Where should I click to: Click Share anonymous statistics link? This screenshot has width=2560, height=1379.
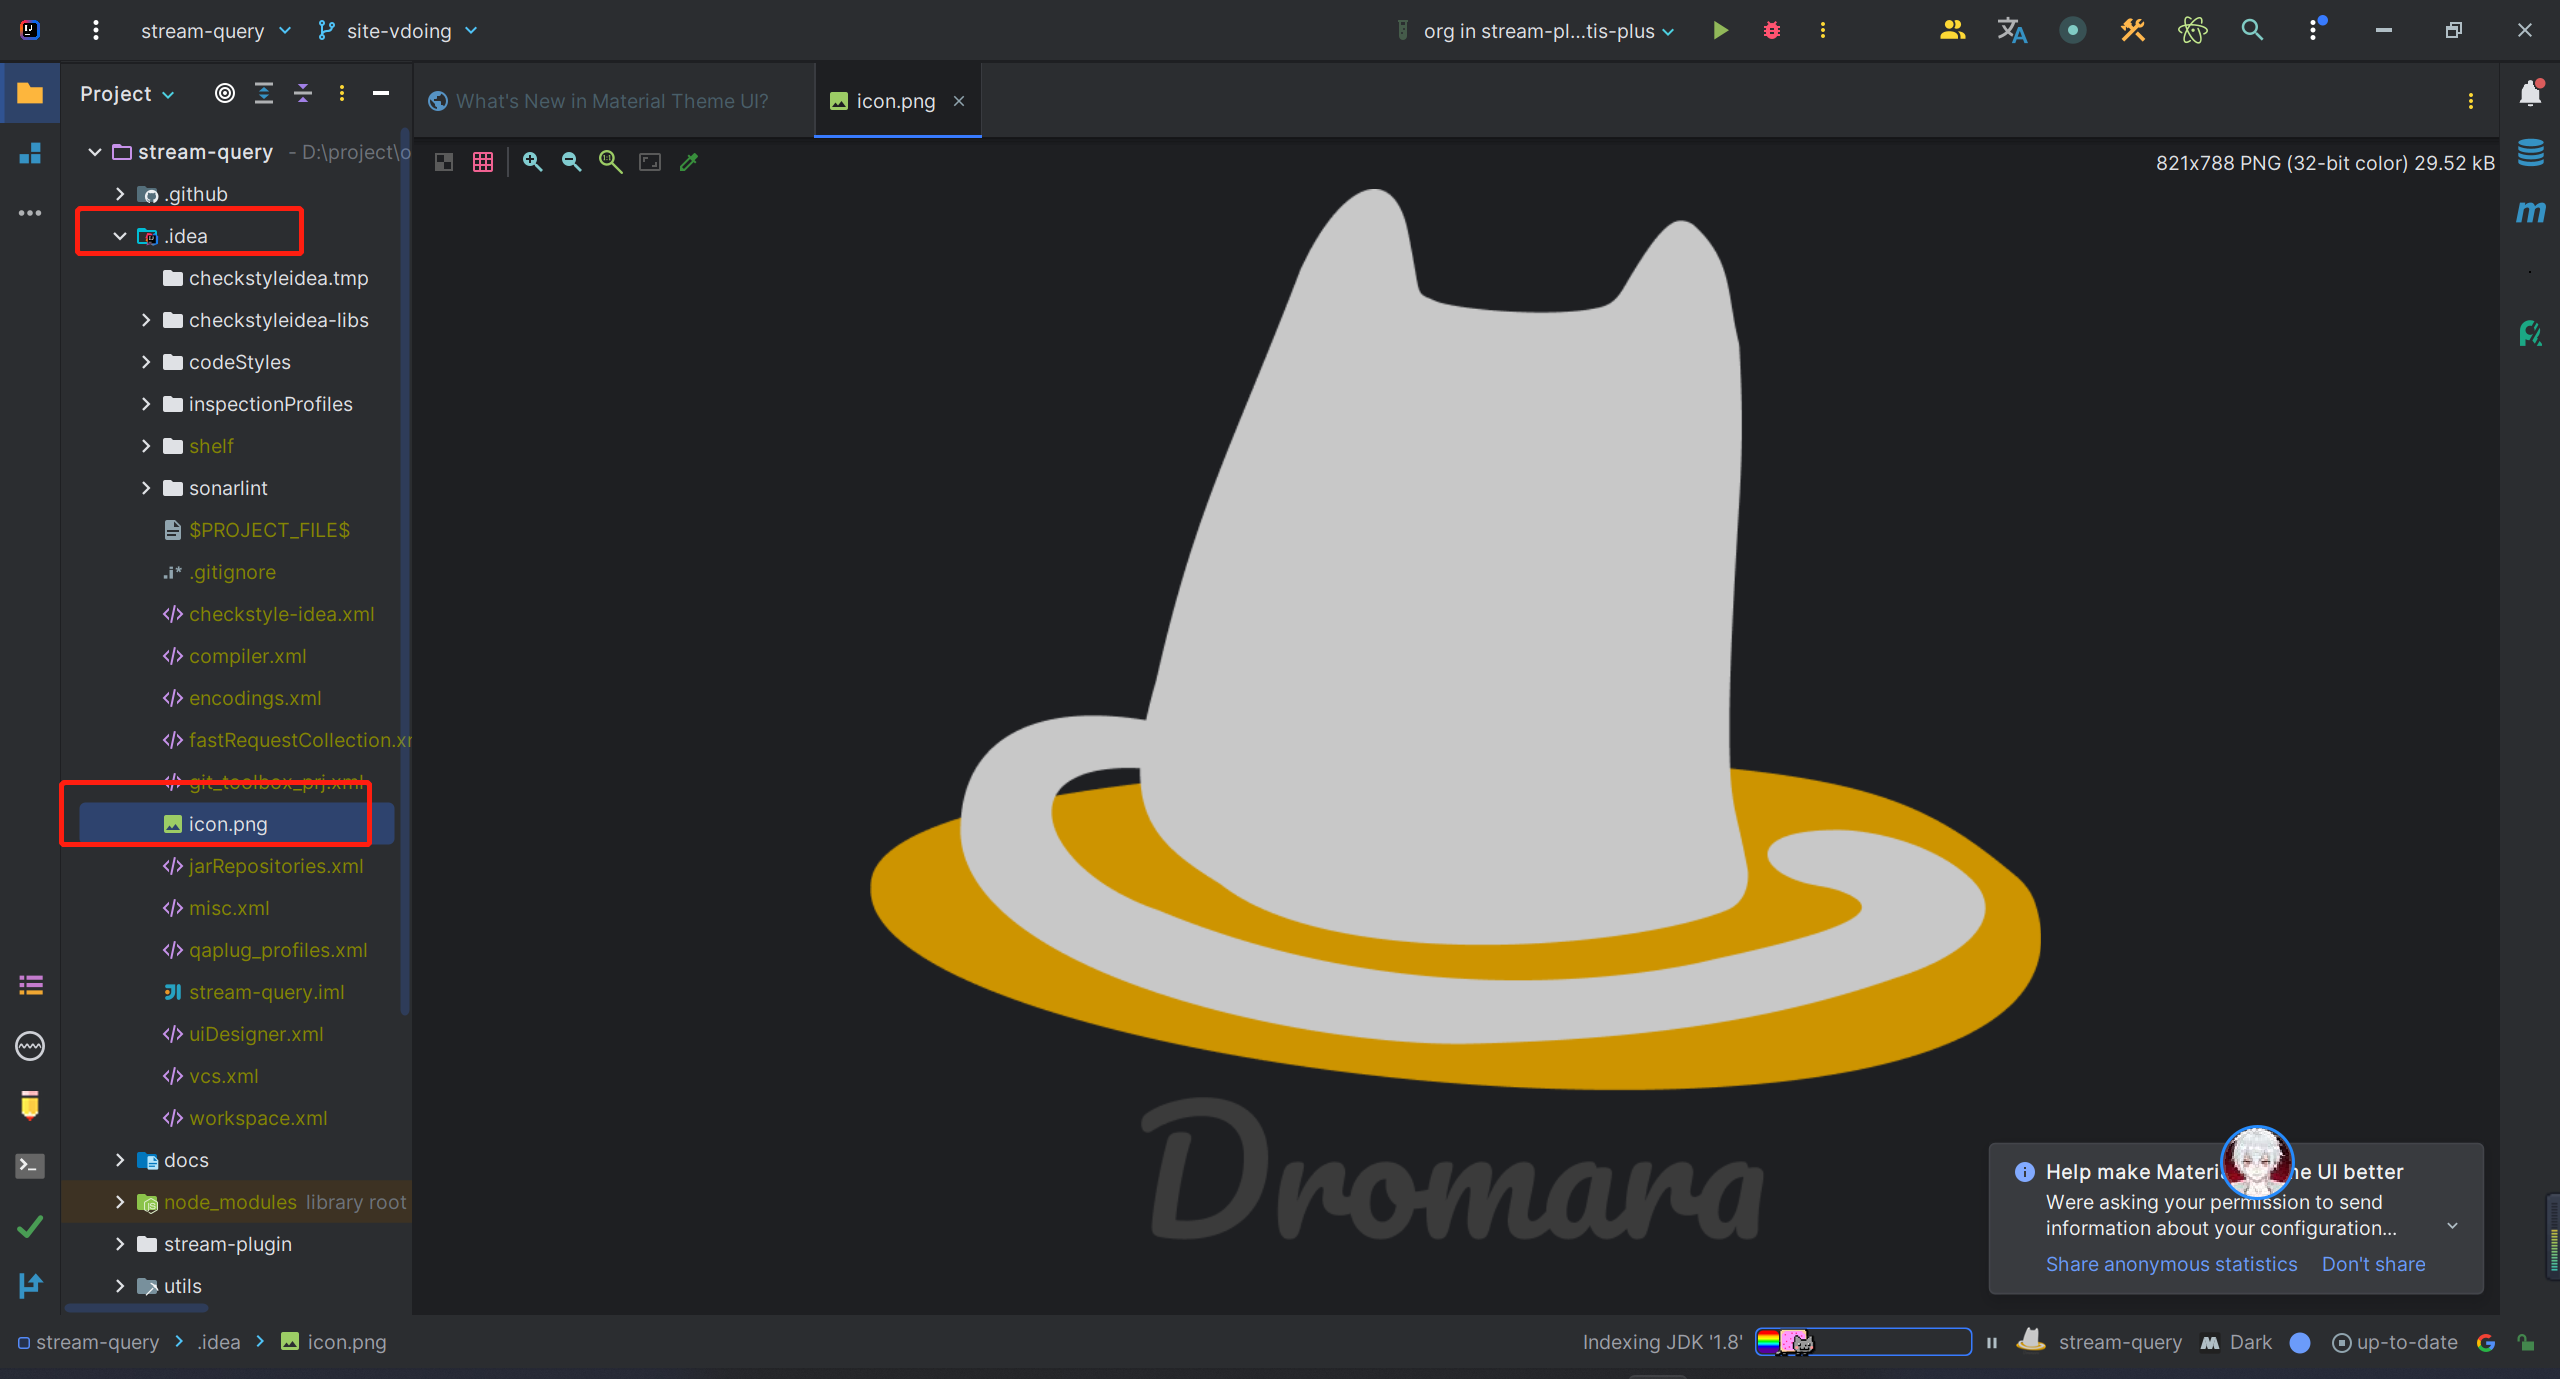tap(2171, 1265)
